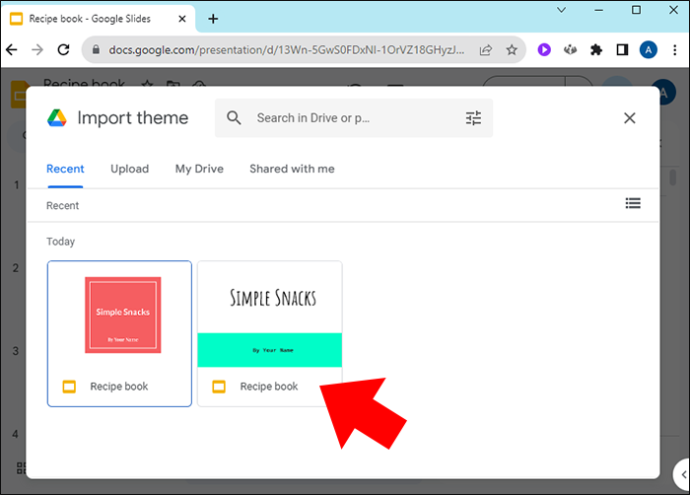Close the Recipe book browser tab
This screenshot has width=690, height=495.
182,19
